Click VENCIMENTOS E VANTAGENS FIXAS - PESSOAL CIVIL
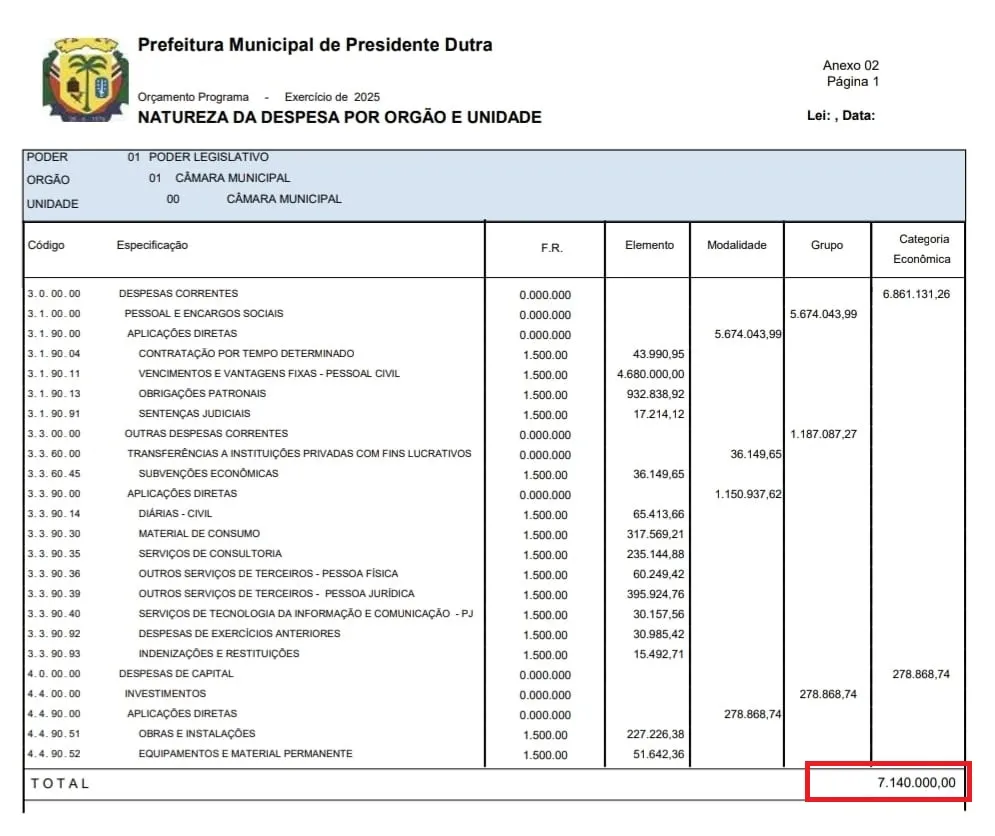995x836 pixels. pyautogui.click(x=269, y=374)
